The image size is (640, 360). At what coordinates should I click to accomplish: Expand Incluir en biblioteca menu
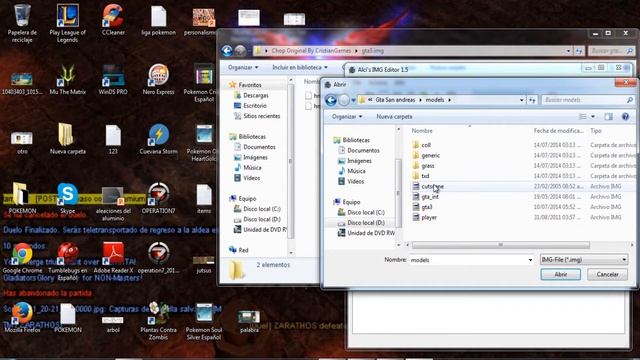[300, 67]
